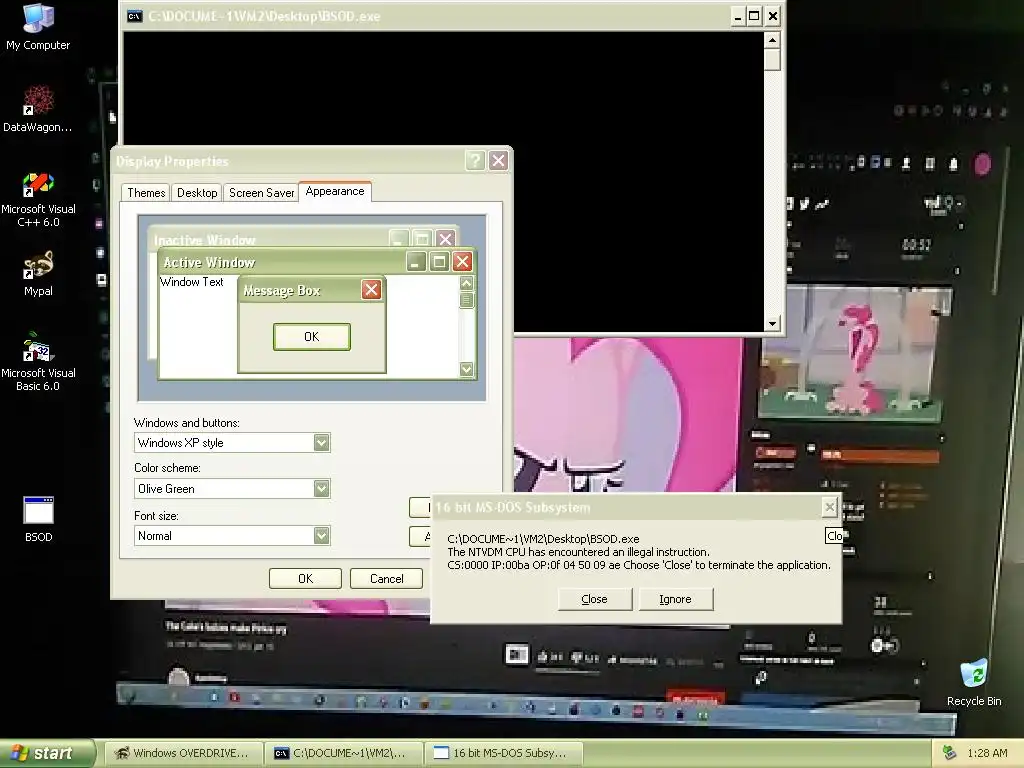The width and height of the screenshot is (1024, 768).
Task: Click the Start button on the taskbar
Action: [47, 753]
